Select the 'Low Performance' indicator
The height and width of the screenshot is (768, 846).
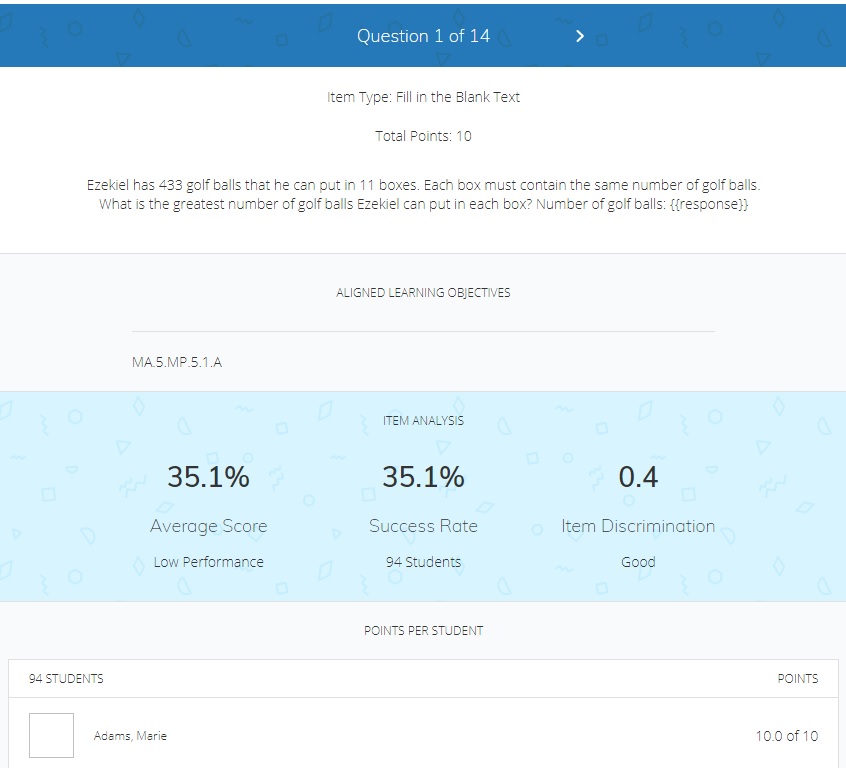(x=208, y=562)
